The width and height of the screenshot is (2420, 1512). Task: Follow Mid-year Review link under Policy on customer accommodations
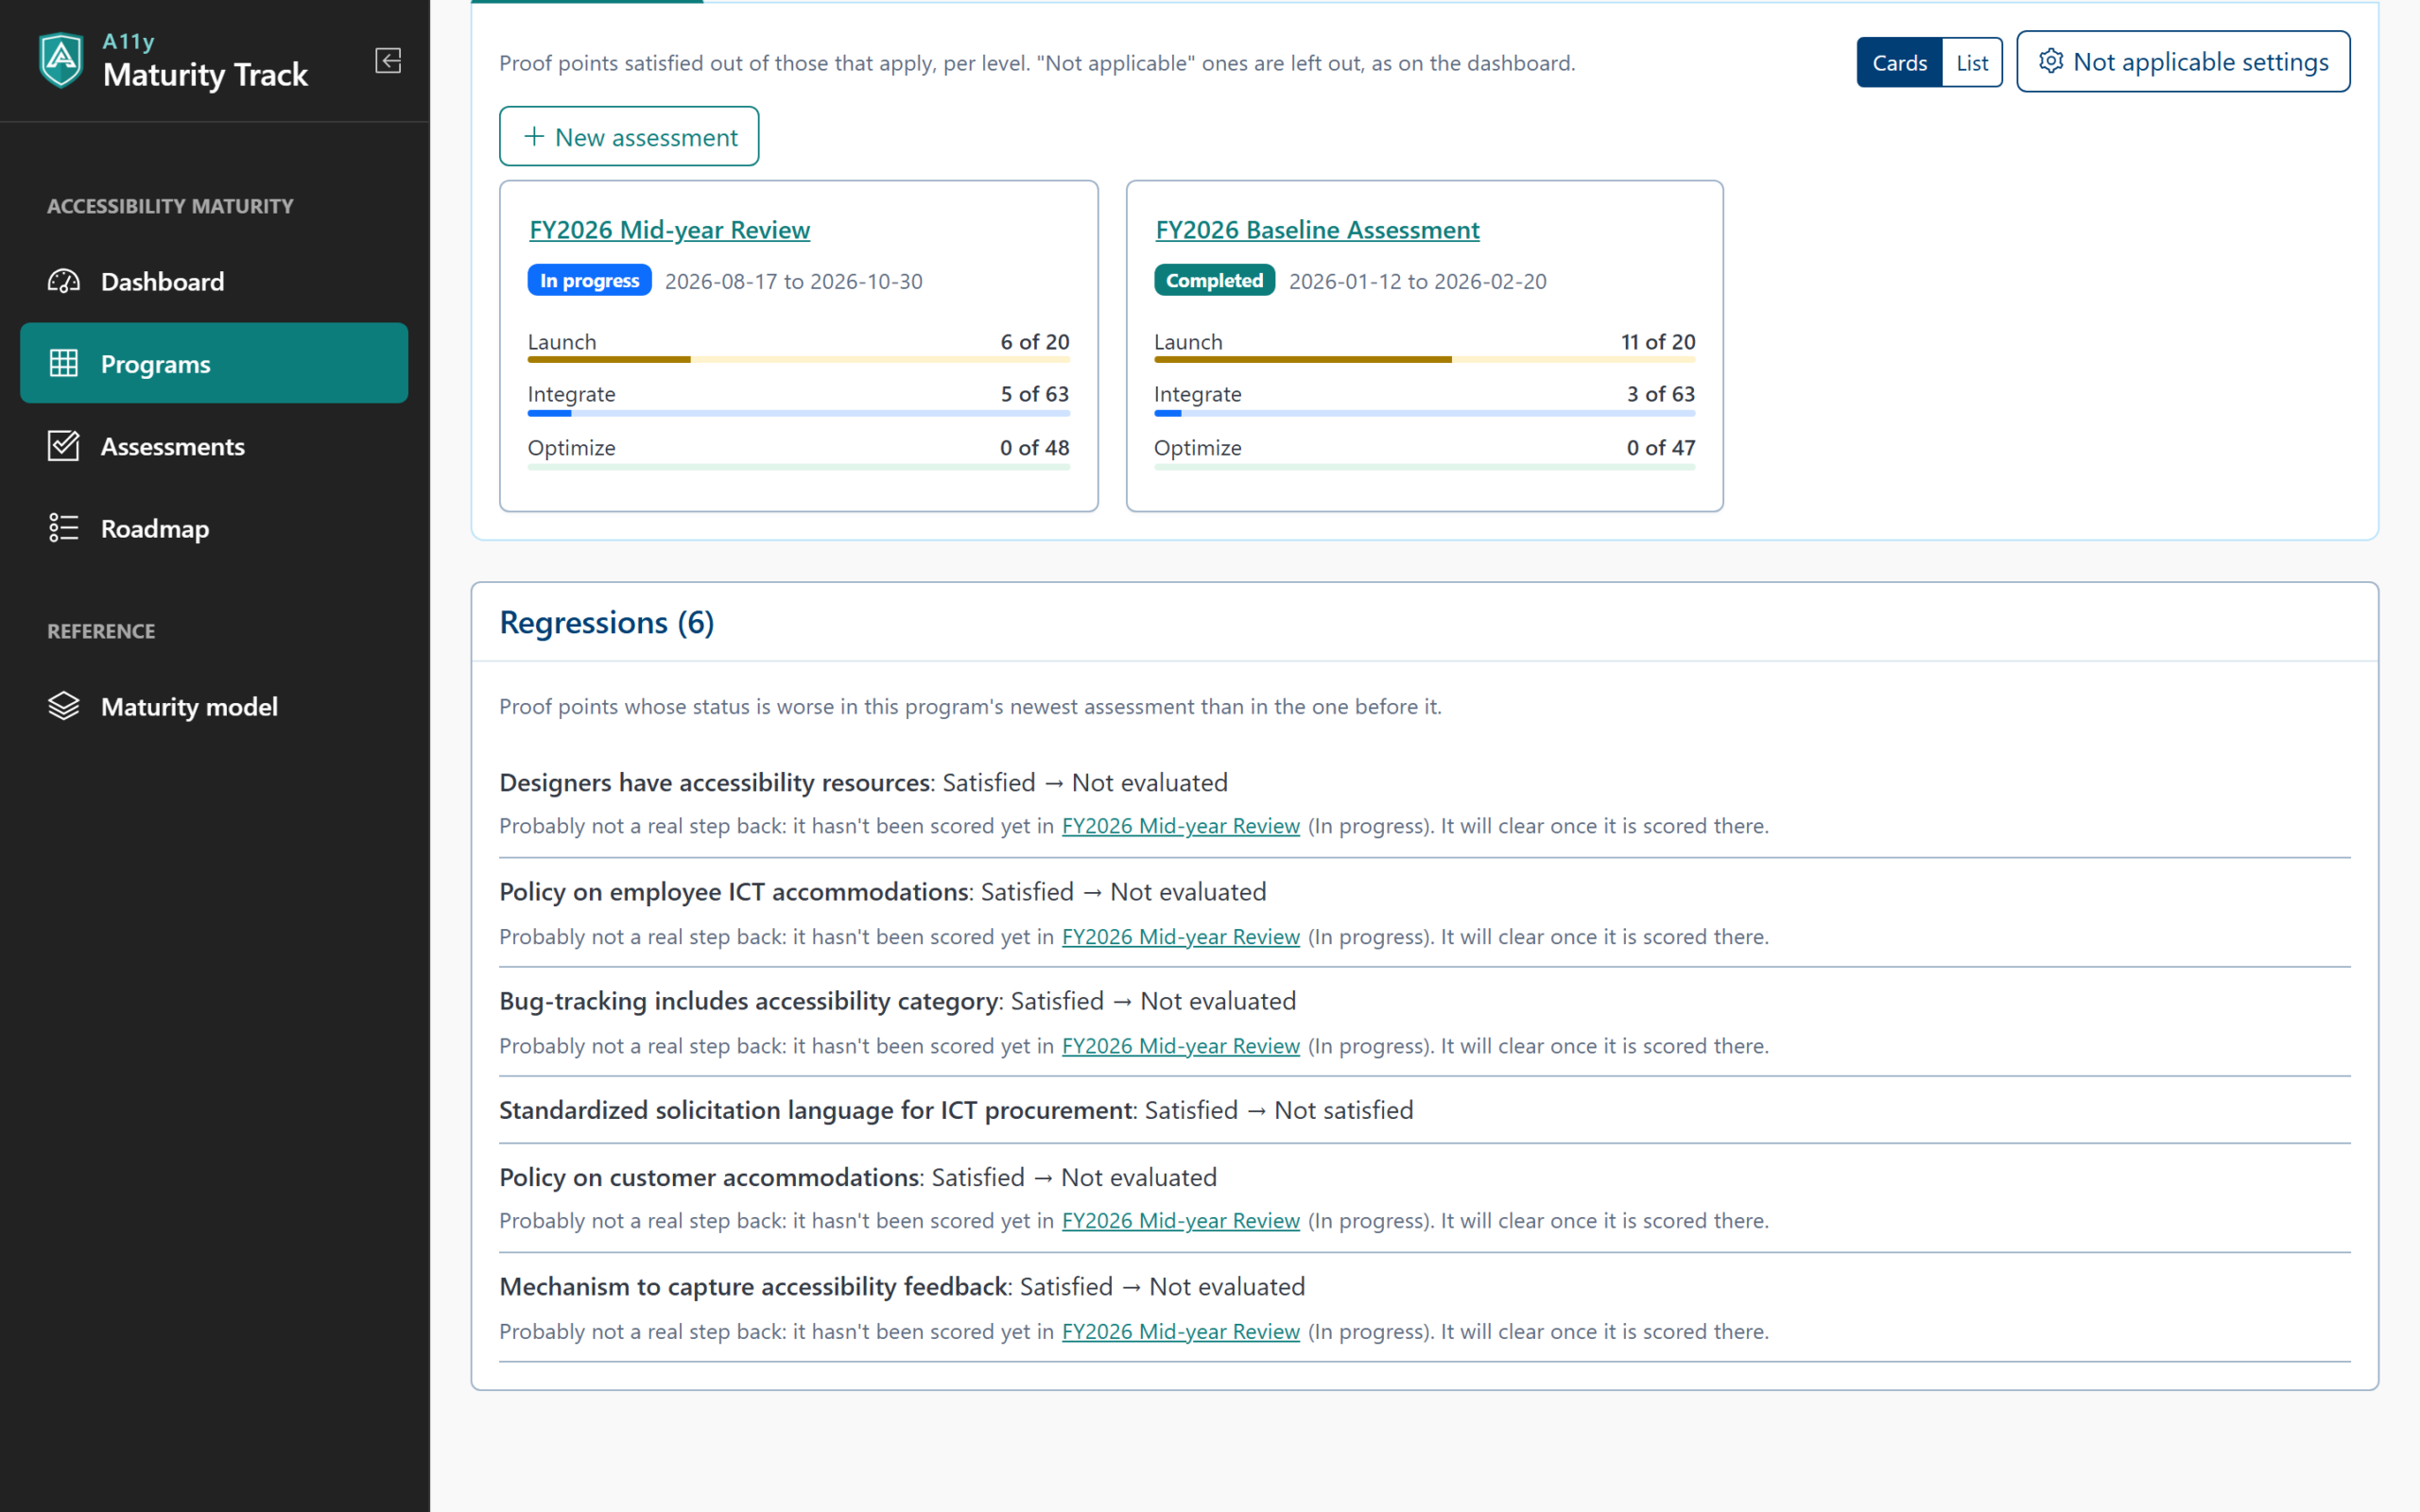click(1180, 1220)
